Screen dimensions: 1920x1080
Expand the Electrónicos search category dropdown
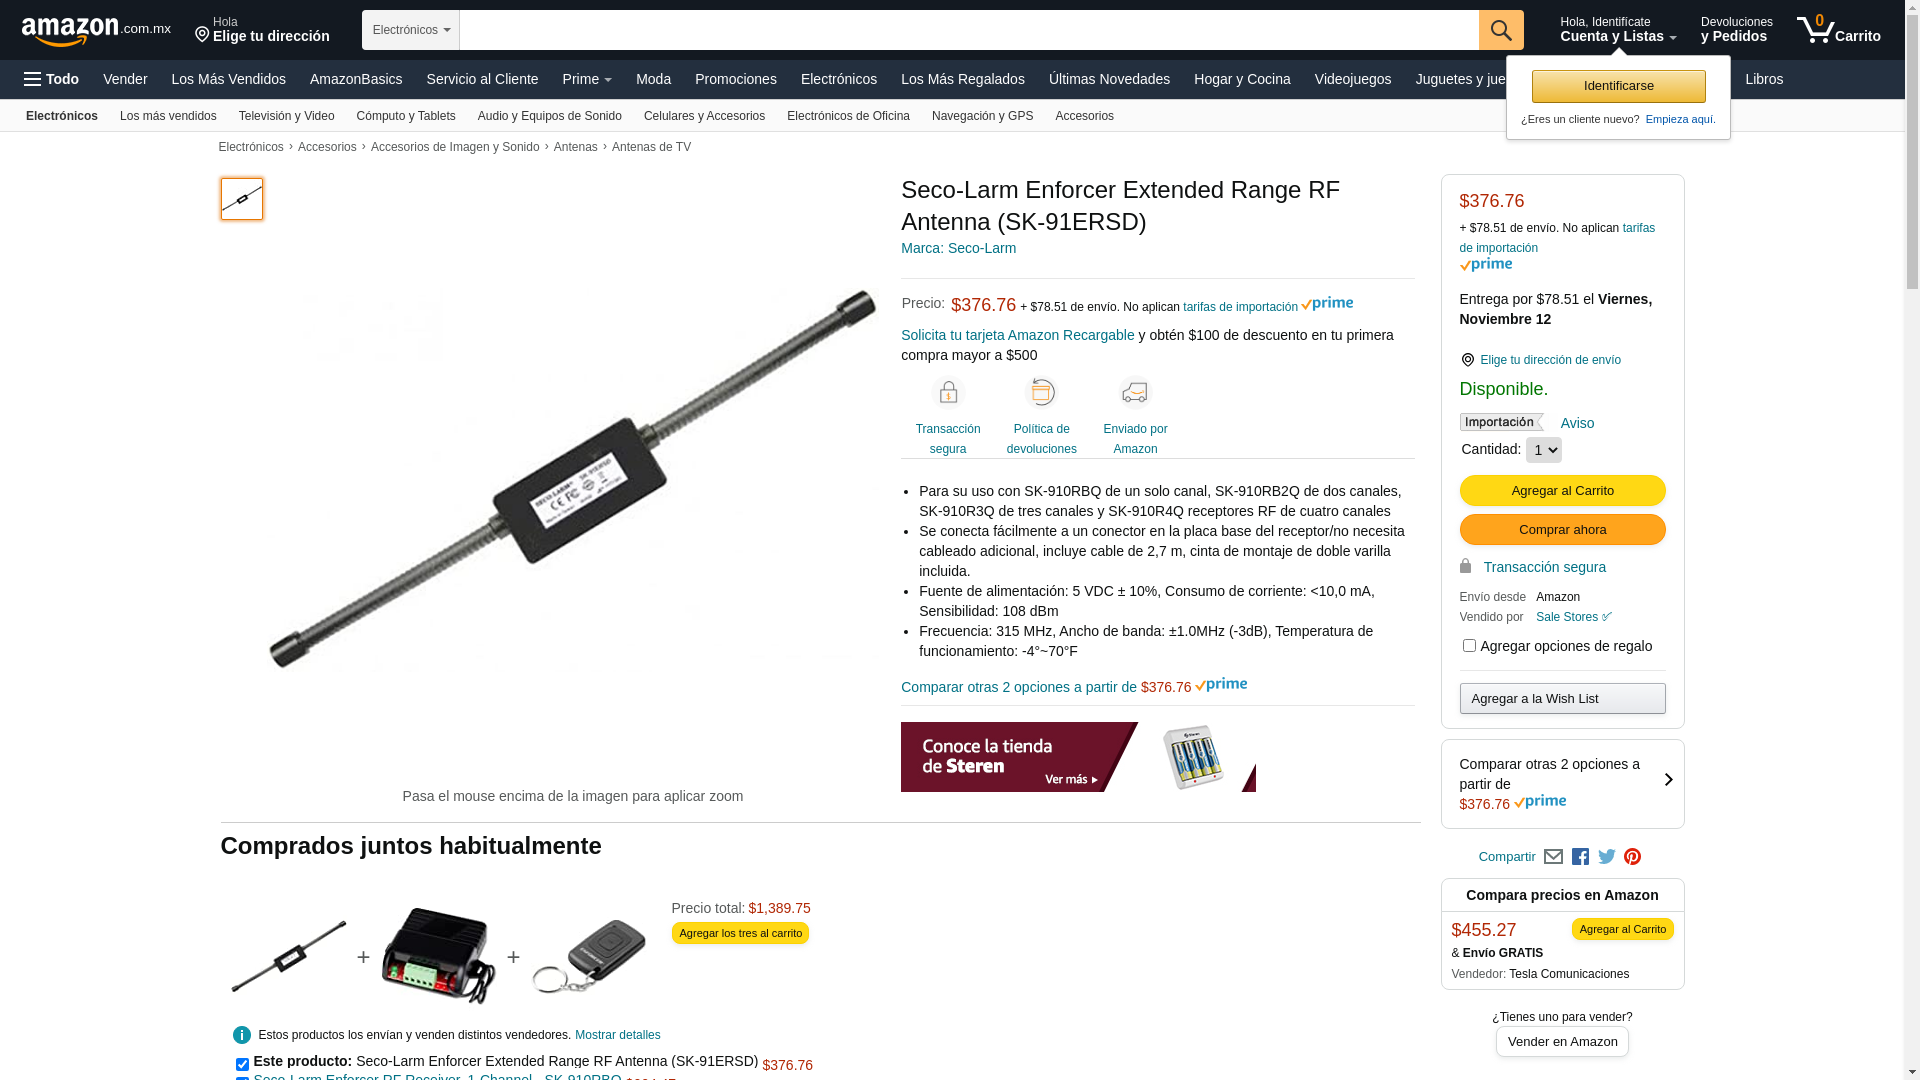point(411,30)
